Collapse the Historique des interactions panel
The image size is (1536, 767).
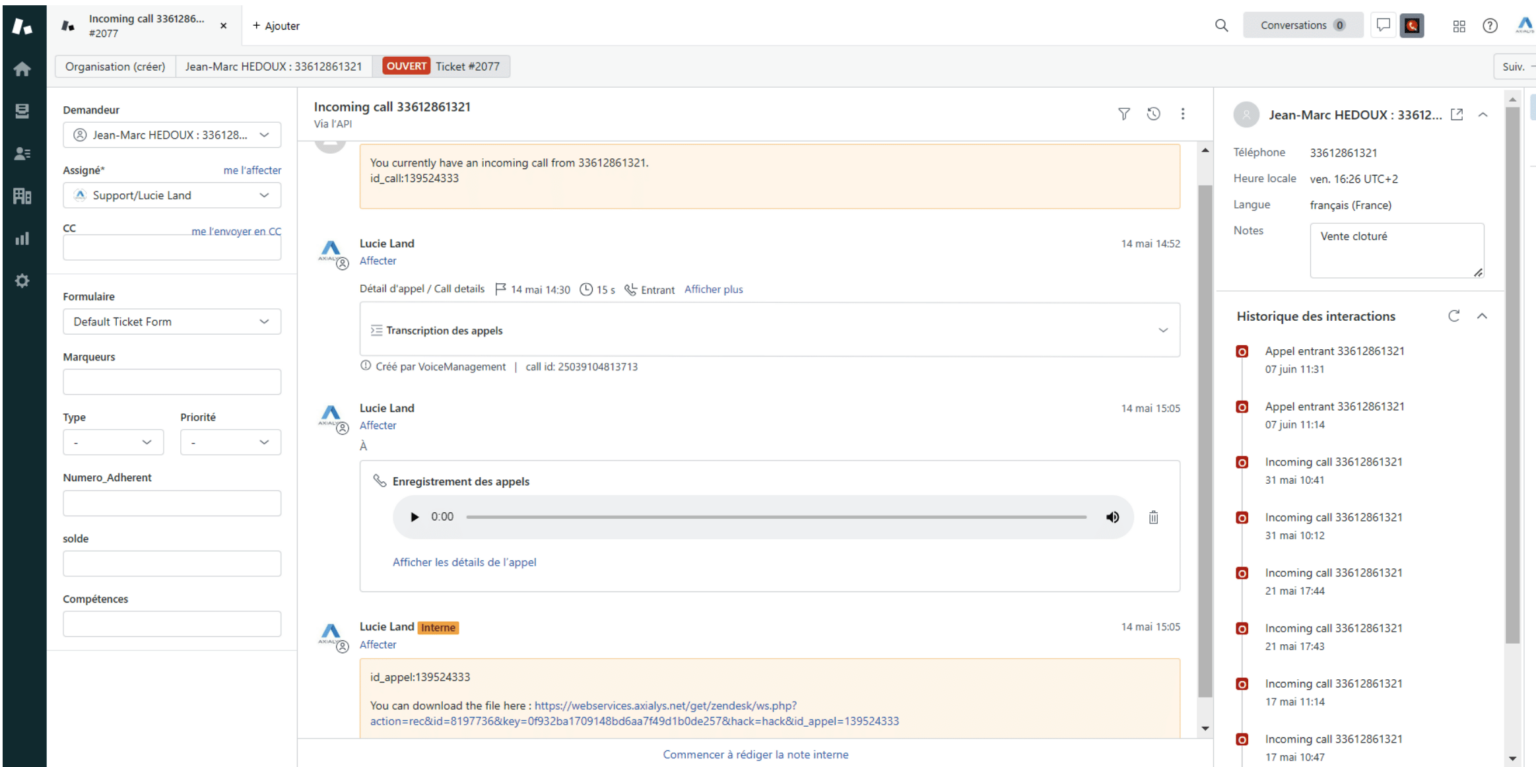tap(1482, 316)
